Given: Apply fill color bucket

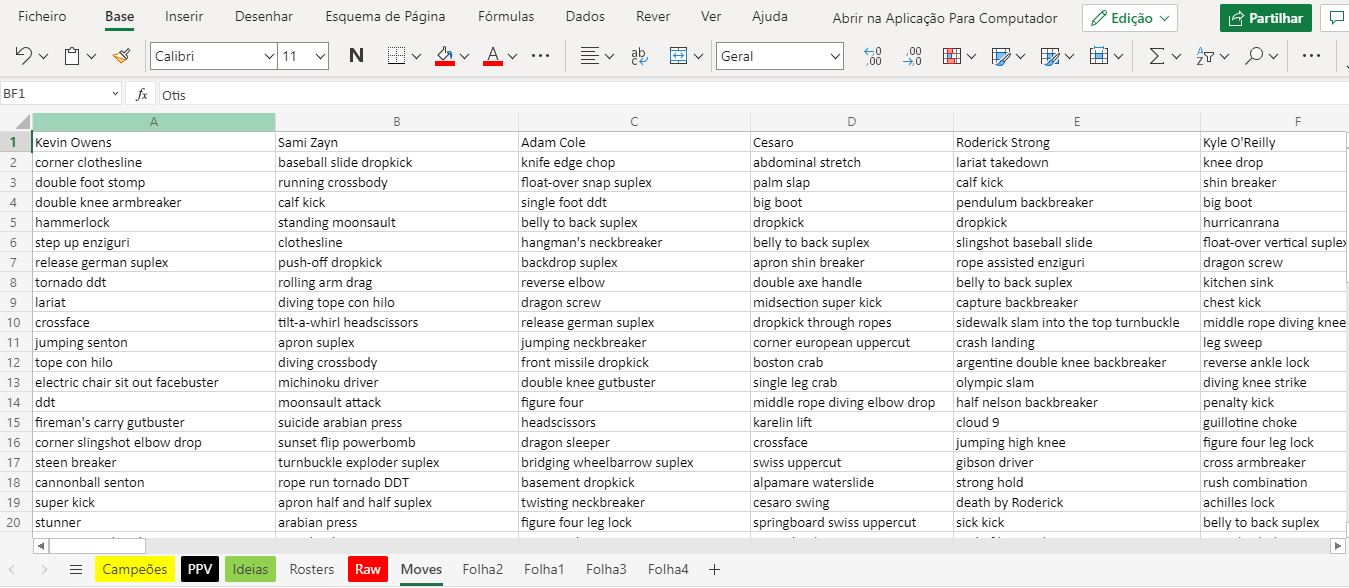Looking at the screenshot, I should click(445, 56).
